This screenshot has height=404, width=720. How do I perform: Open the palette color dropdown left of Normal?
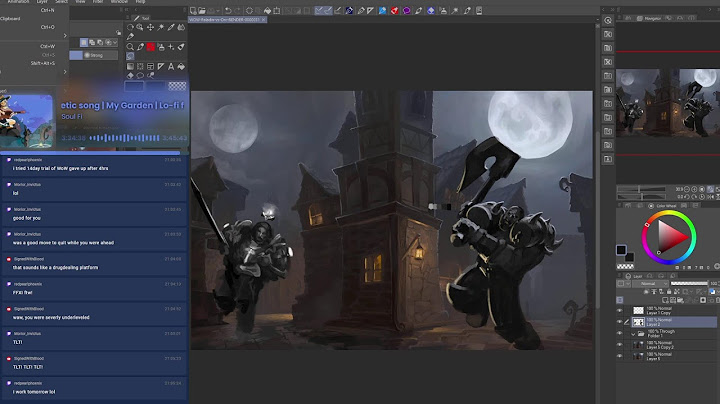pyautogui.click(x=623, y=284)
